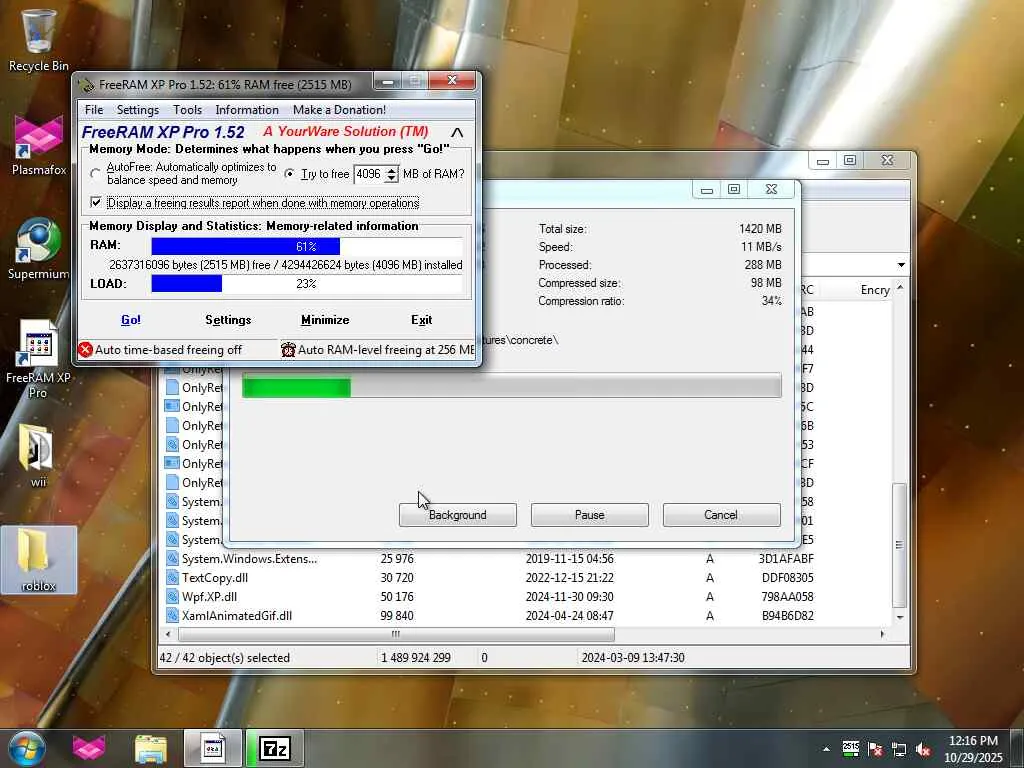The height and width of the screenshot is (768, 1024).
Task: Click the muted volume tray icon
Action: point(923,749)
